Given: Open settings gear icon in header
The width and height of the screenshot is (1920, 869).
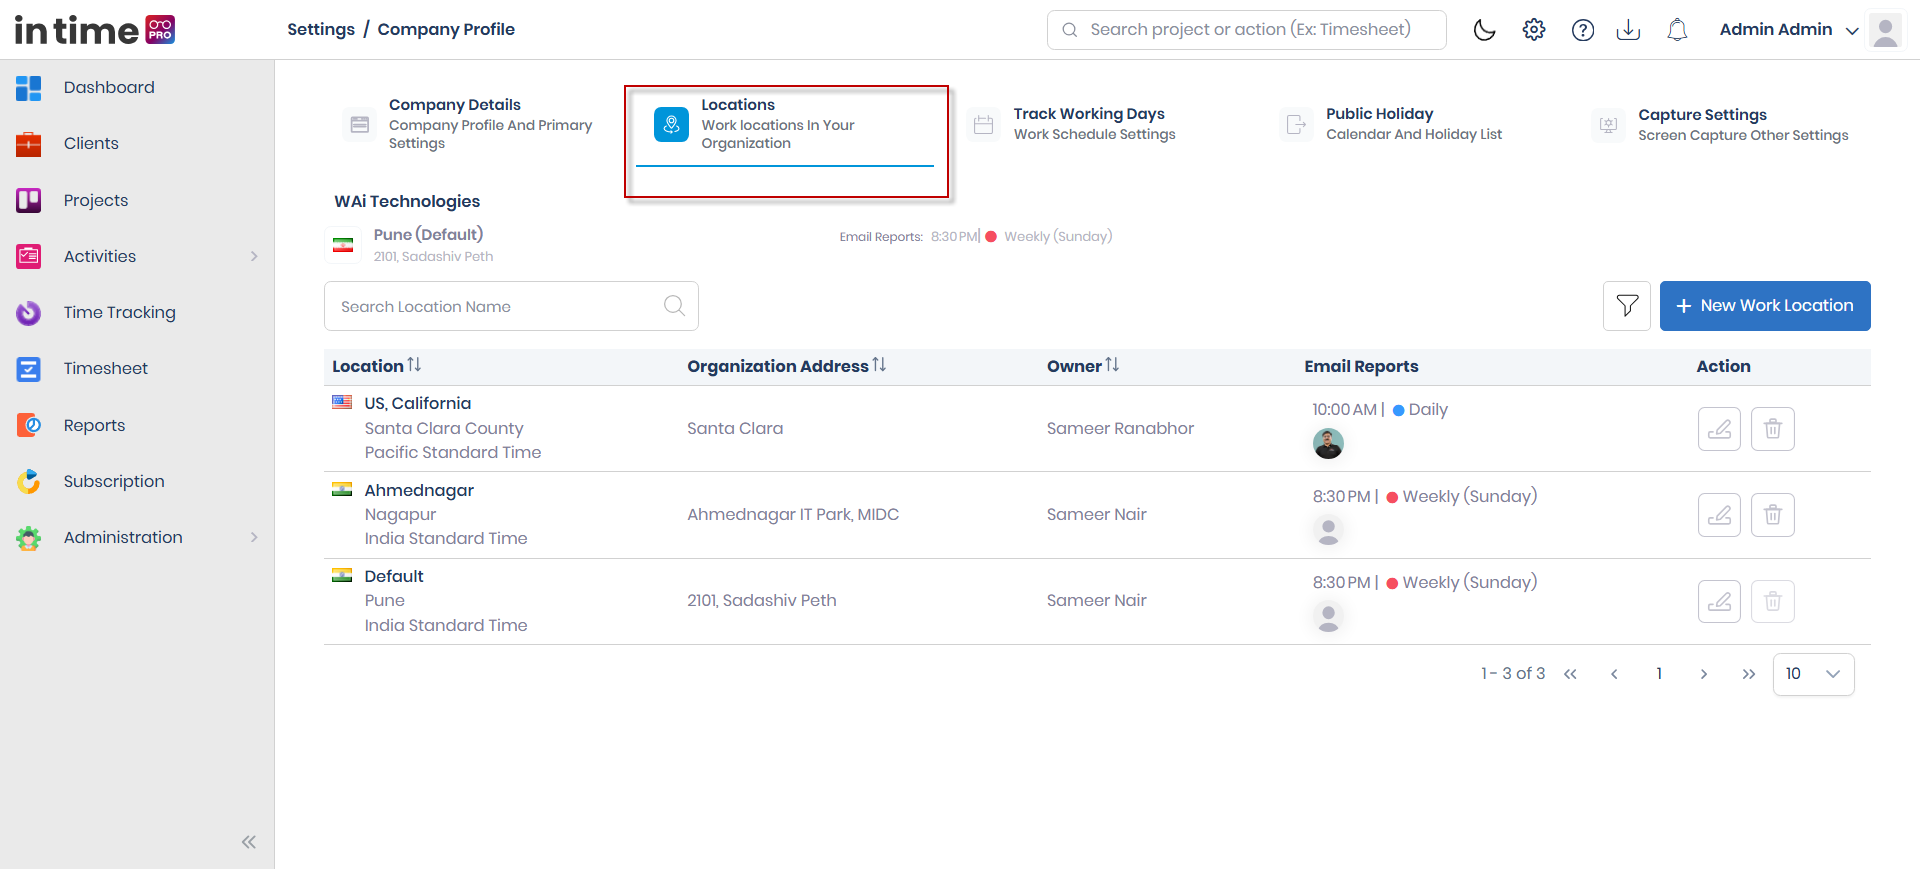Looking at the screenshot, I should point(1534,30).
